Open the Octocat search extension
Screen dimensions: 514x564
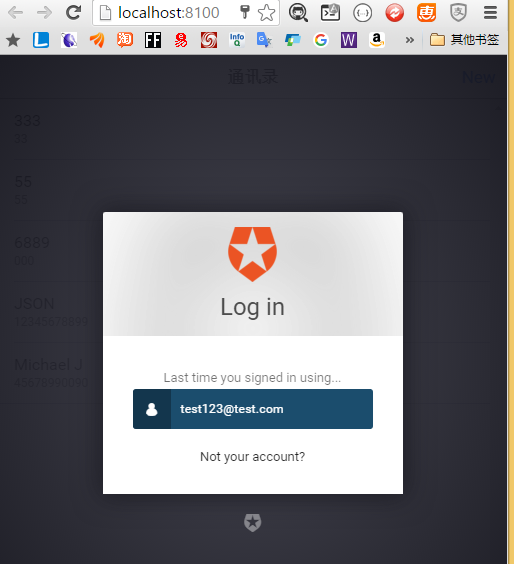point(298,13)
